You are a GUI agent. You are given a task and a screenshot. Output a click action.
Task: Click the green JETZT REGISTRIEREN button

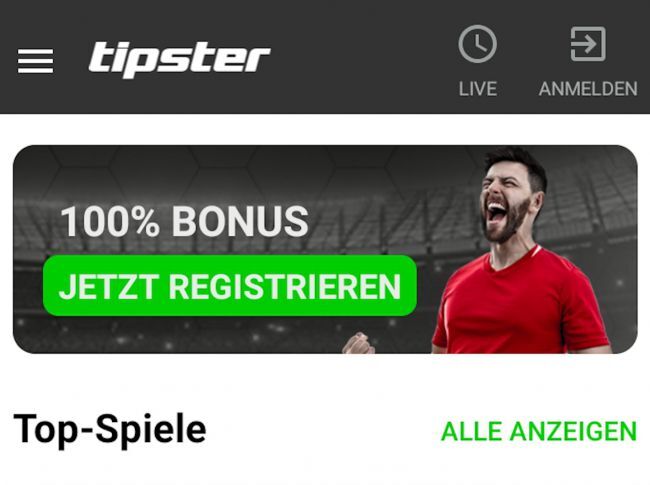pyautogui.click(x=230, y=286)
